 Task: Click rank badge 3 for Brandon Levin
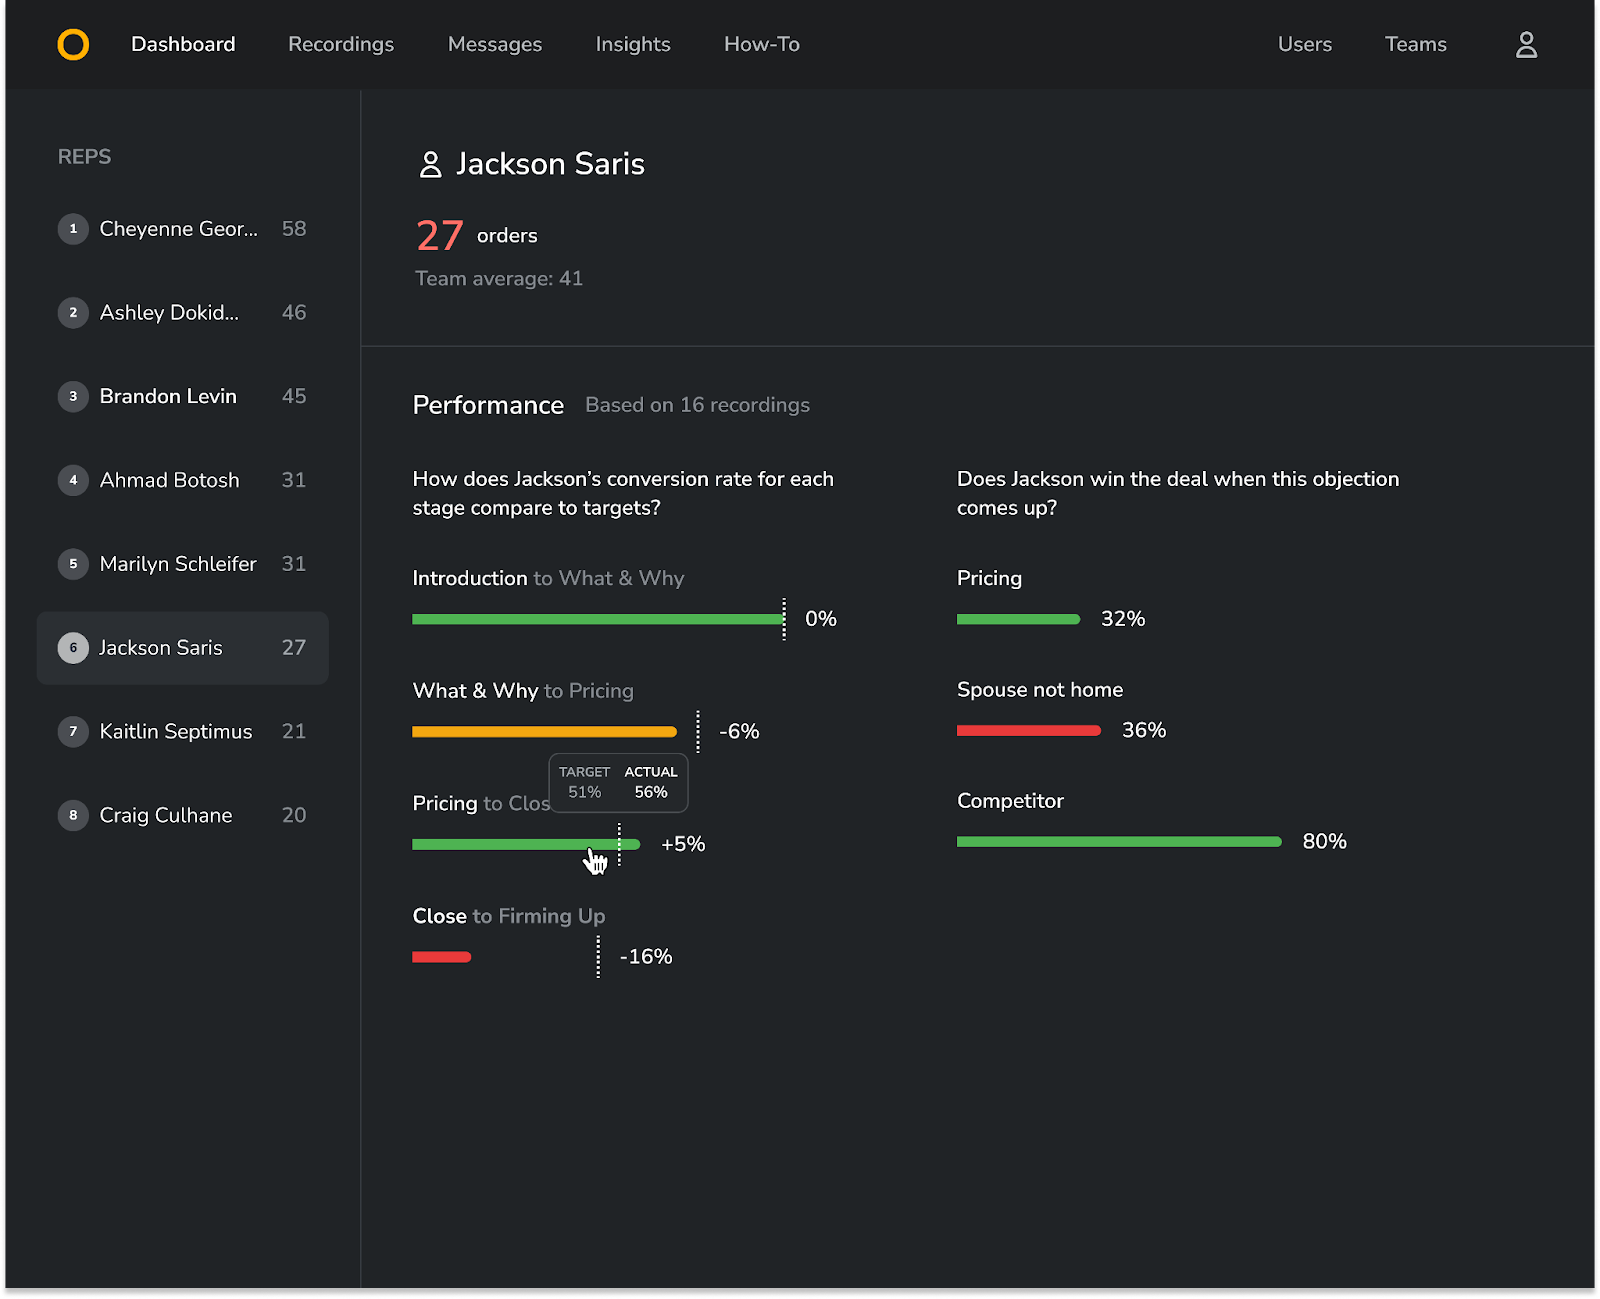(73, 397)
